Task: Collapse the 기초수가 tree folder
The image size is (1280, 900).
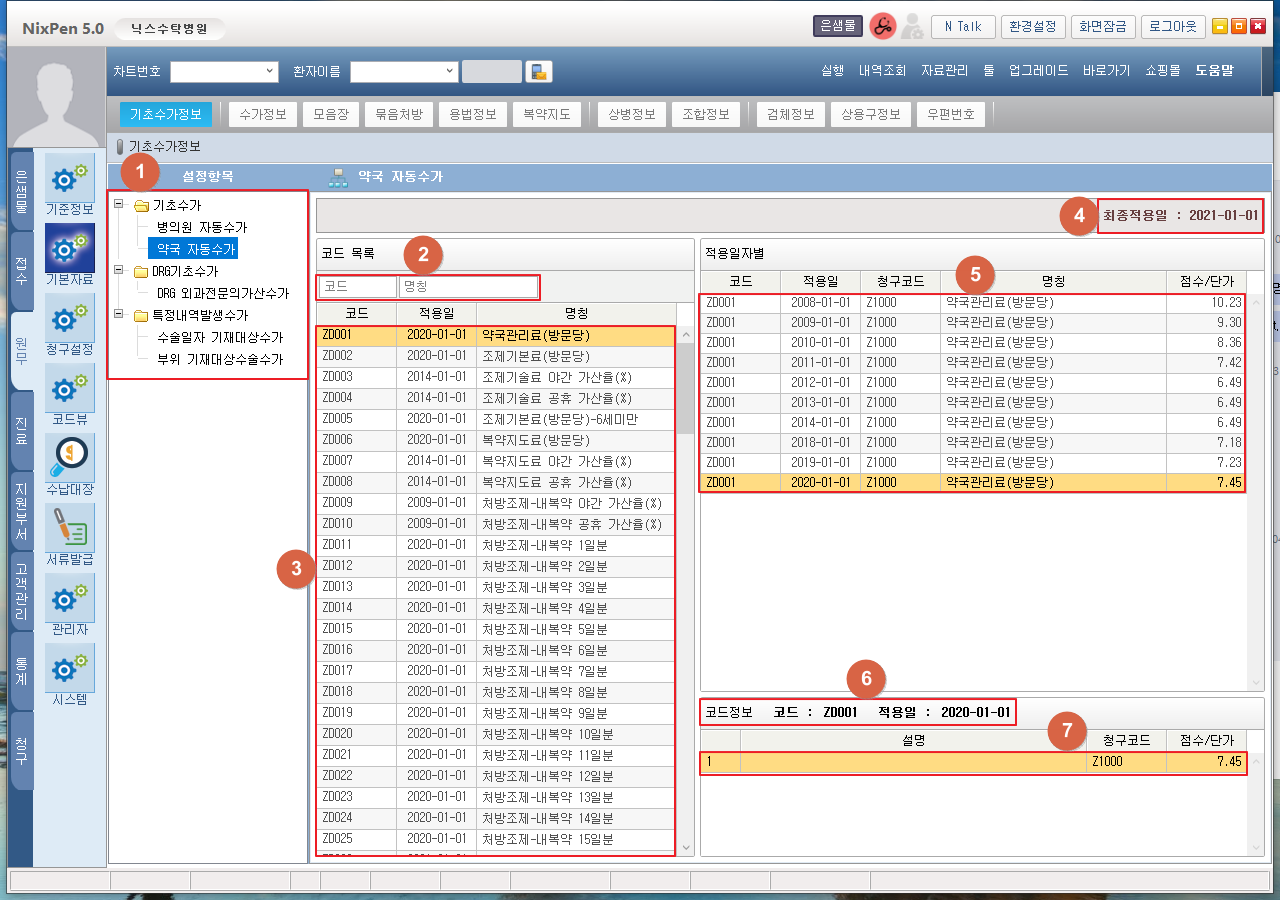Action: [x=120, y=205]
